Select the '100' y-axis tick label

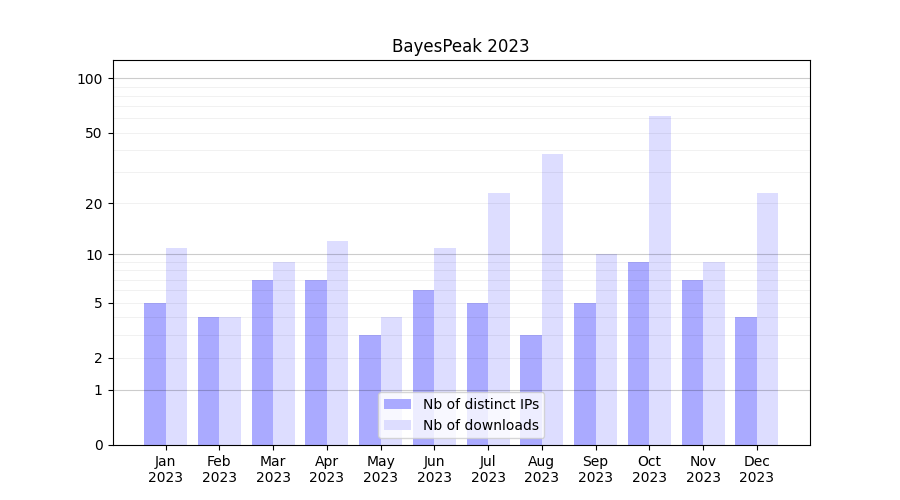[90, 79]
